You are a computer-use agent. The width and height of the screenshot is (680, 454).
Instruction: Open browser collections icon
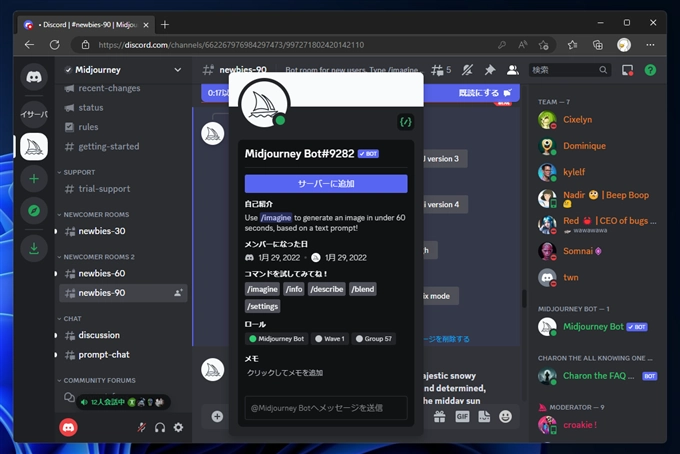598,45
